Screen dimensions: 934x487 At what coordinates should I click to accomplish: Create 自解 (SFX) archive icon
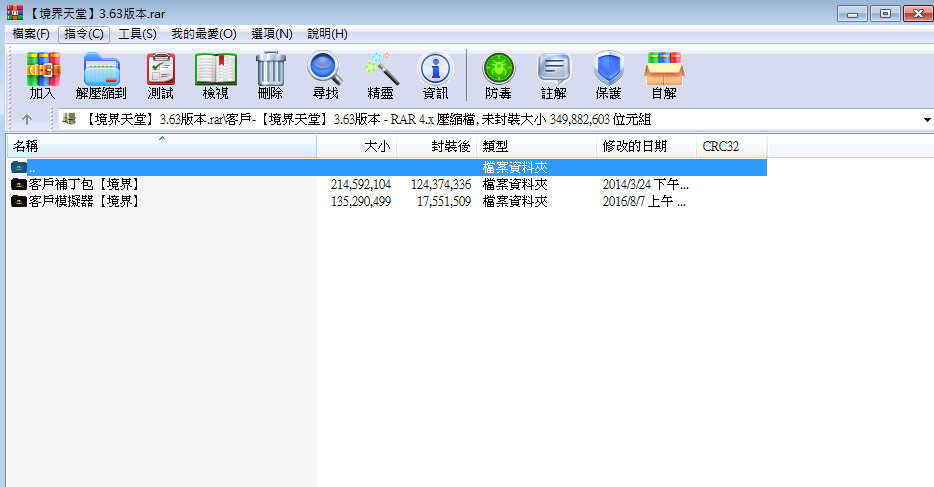(x=664, y=75)
